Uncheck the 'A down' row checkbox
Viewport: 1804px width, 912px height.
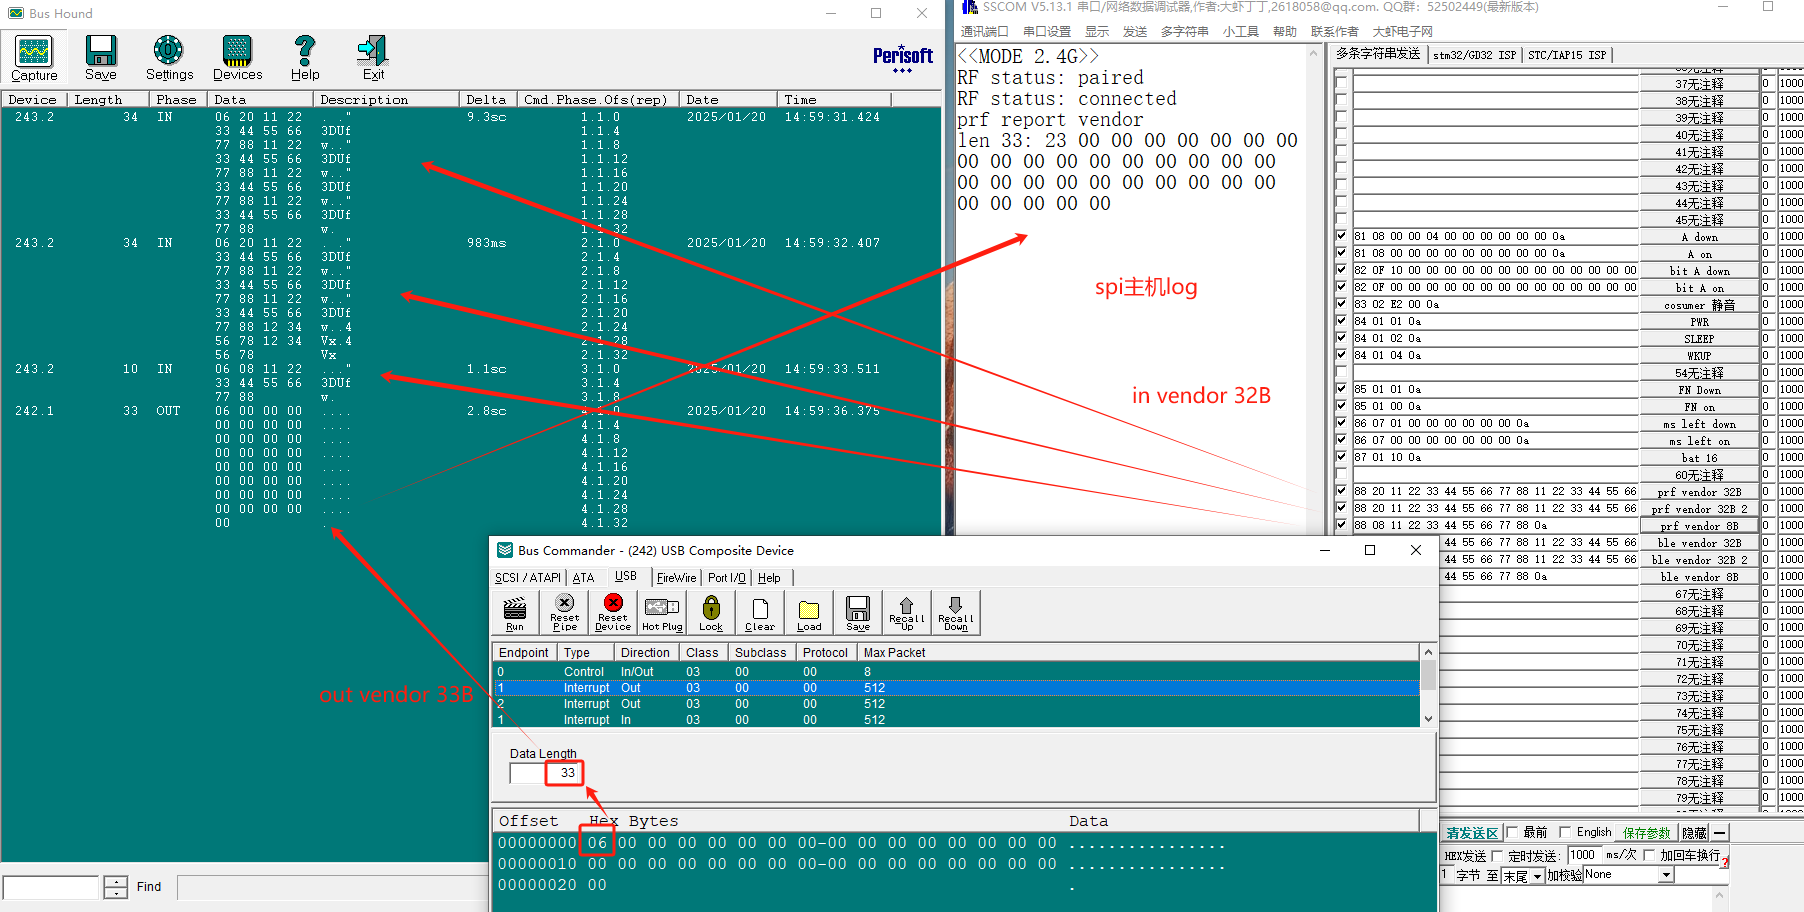pyautogui.click(x=1341, y=236)
